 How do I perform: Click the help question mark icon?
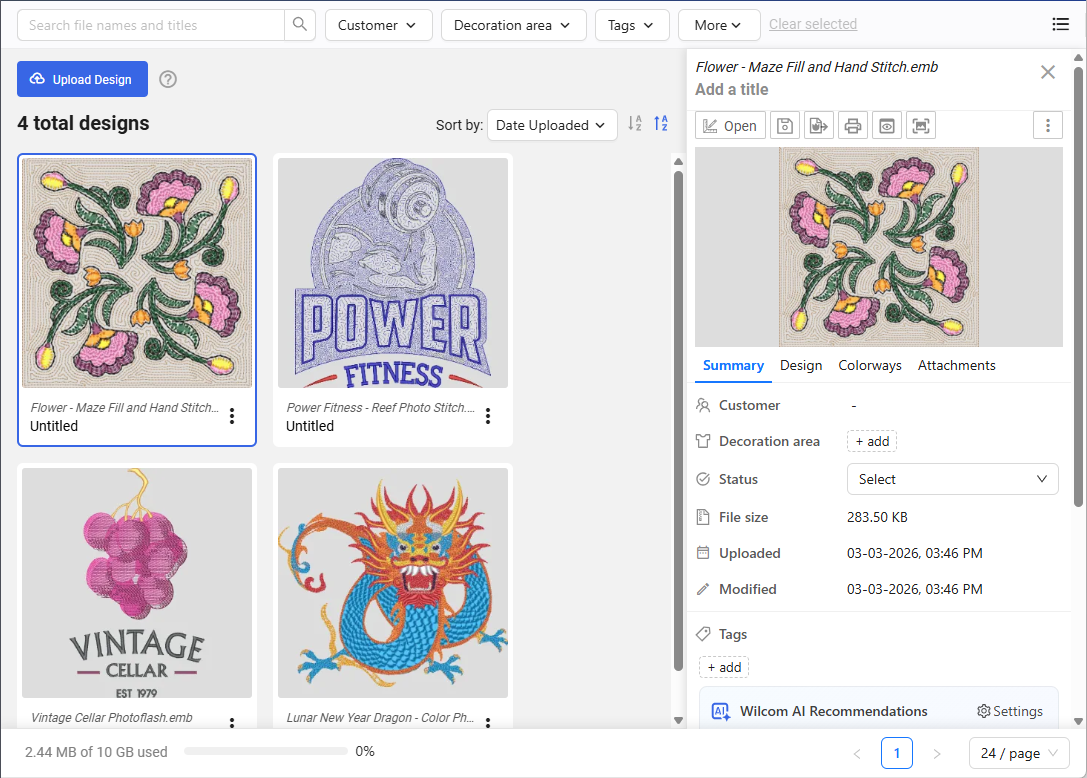point(168,79)
